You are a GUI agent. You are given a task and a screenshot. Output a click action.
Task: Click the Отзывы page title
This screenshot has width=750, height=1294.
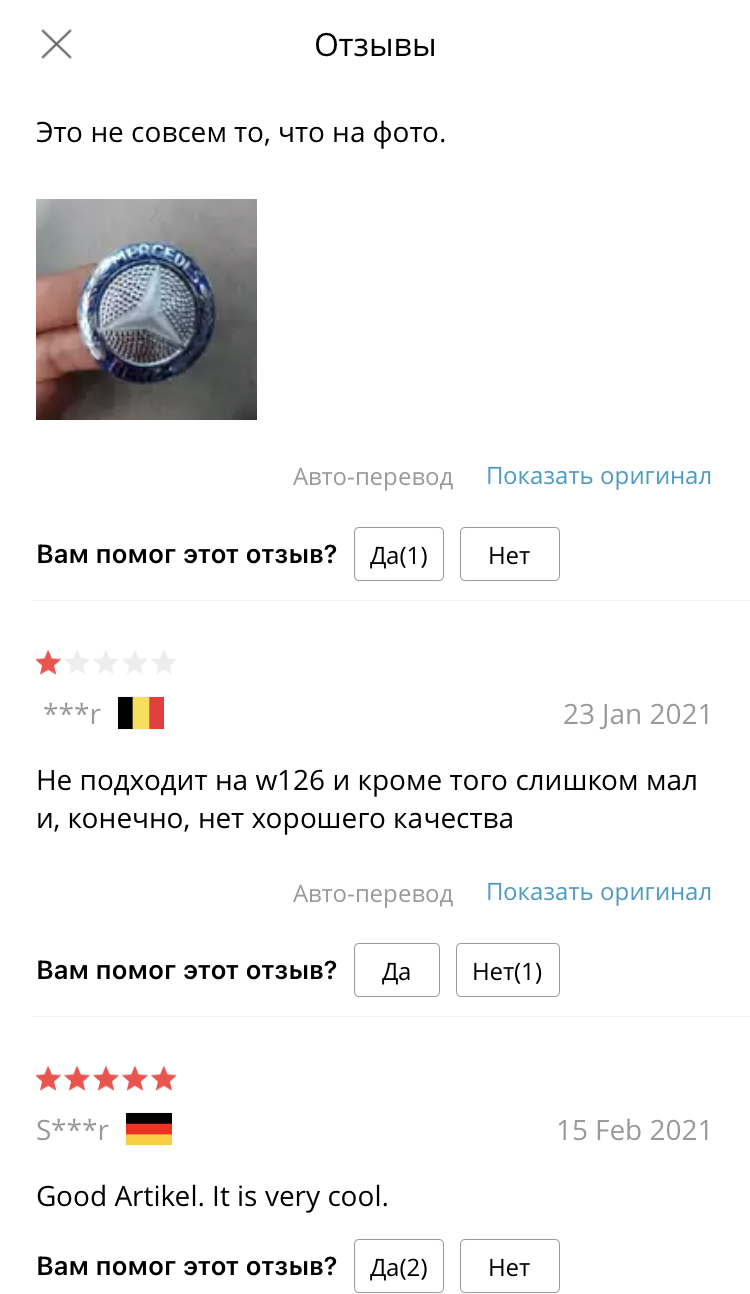pos(375,45)
